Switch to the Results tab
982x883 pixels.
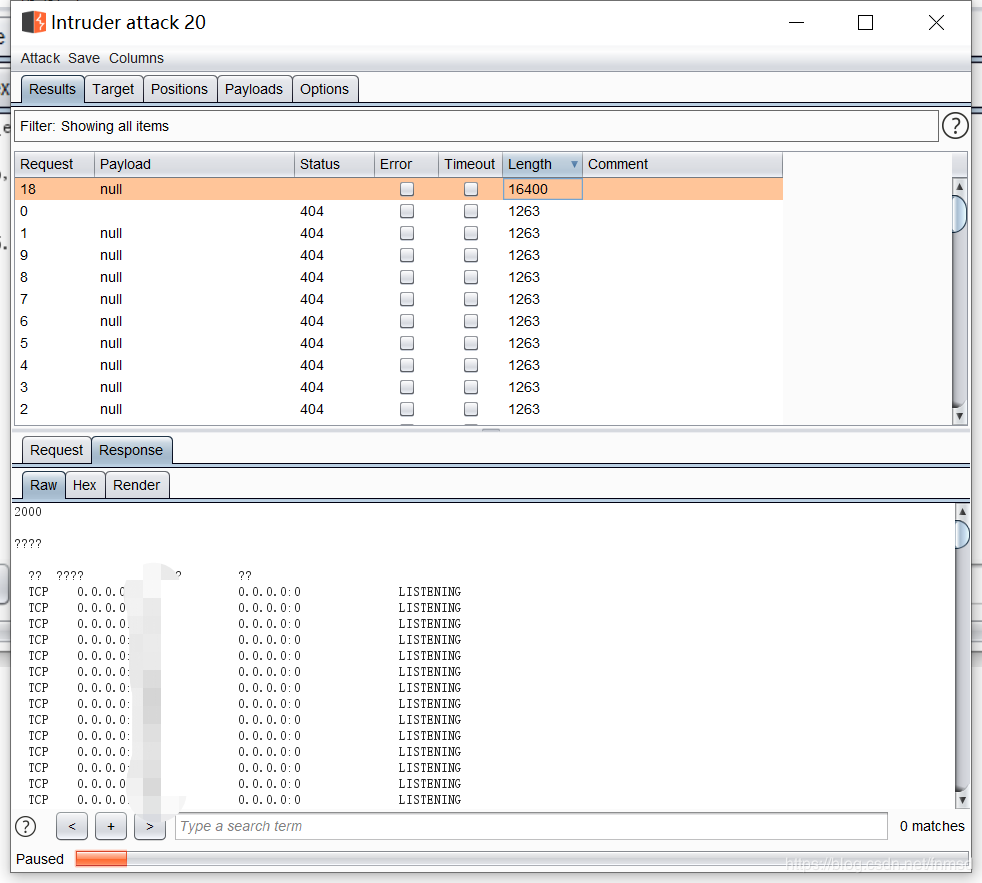53,89
